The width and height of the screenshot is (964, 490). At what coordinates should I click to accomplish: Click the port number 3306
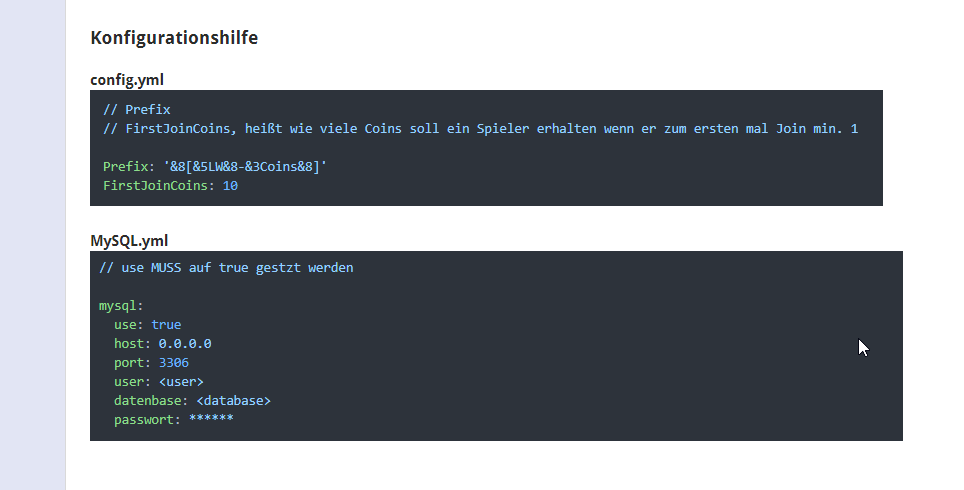[x=173, y=363]
